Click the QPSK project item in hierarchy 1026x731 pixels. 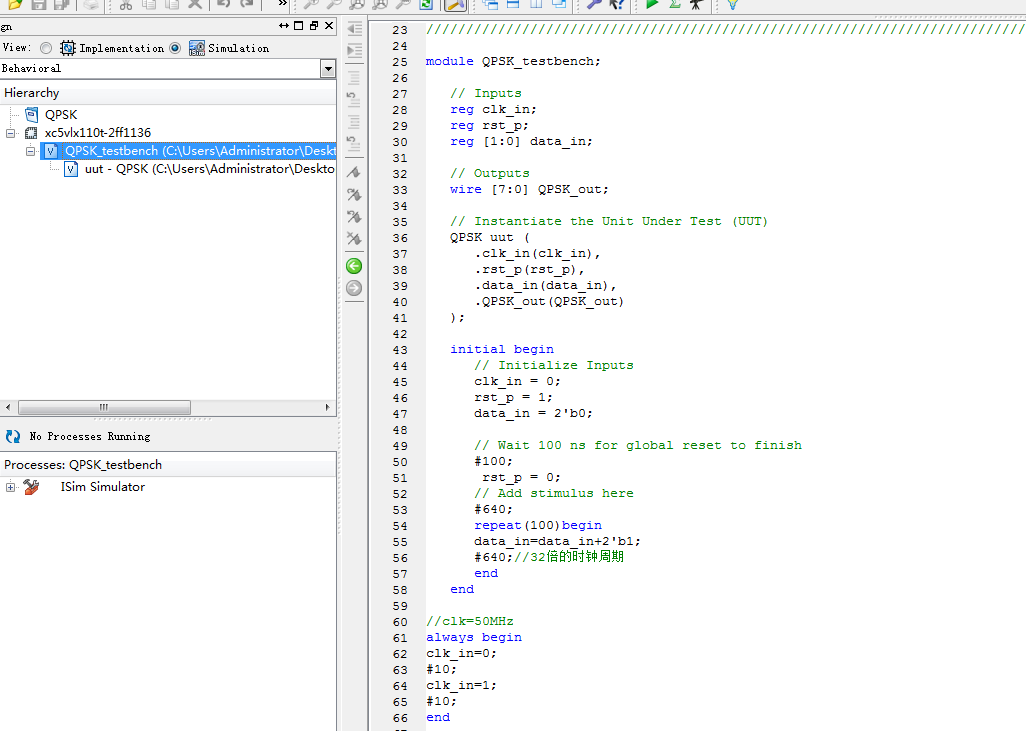point(60,114)
